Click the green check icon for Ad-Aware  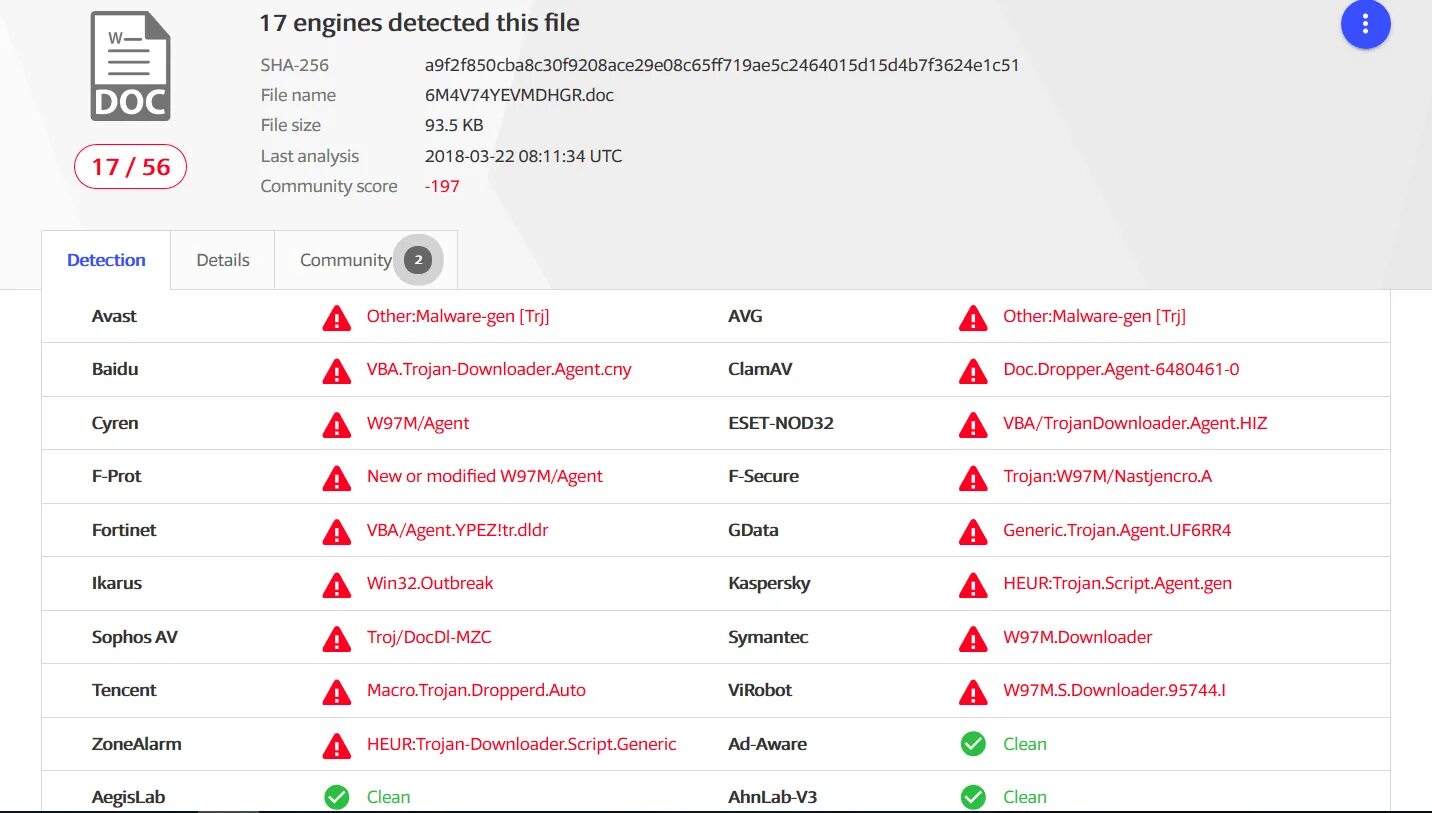pyautogui.click(x=973, y=744)
